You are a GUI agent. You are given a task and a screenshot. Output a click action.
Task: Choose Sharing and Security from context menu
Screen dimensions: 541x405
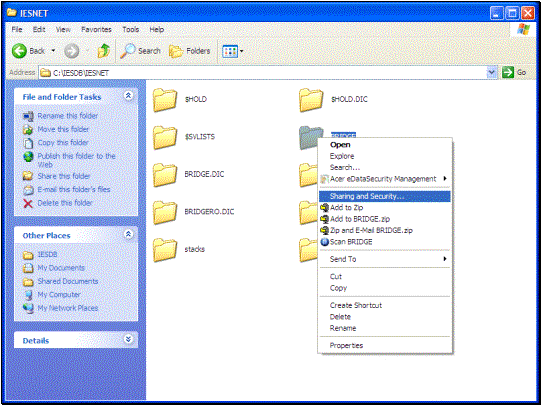pos(385,196)
